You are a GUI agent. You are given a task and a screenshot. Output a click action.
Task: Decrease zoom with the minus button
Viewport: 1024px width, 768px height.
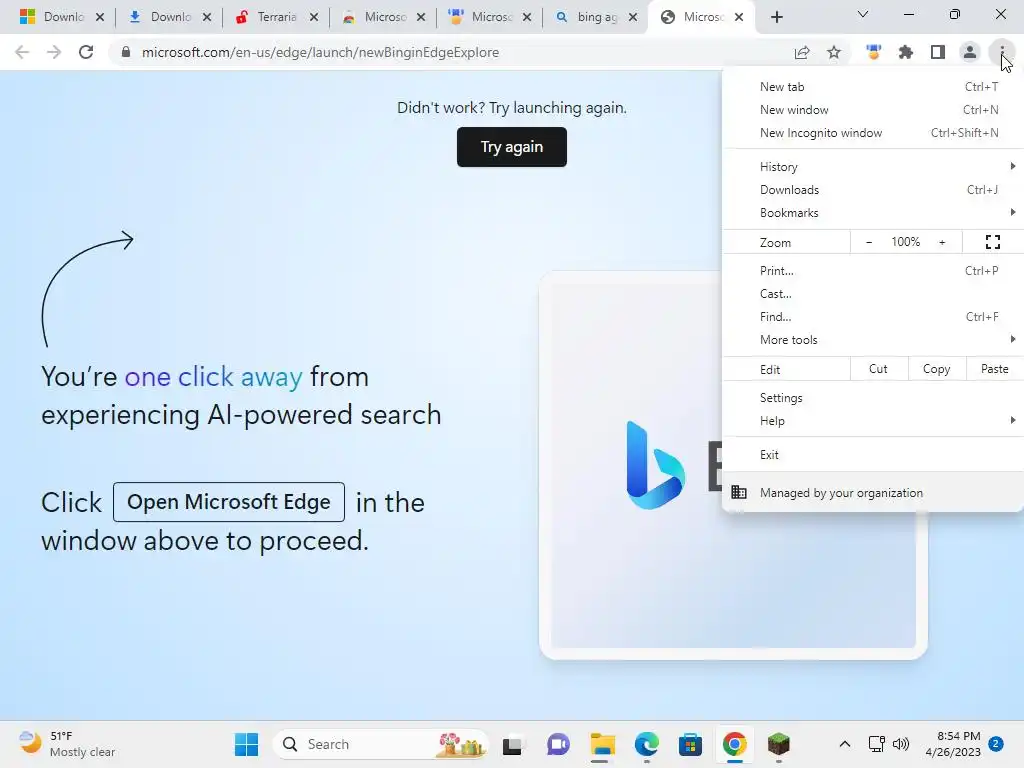[x=869, y=242]
